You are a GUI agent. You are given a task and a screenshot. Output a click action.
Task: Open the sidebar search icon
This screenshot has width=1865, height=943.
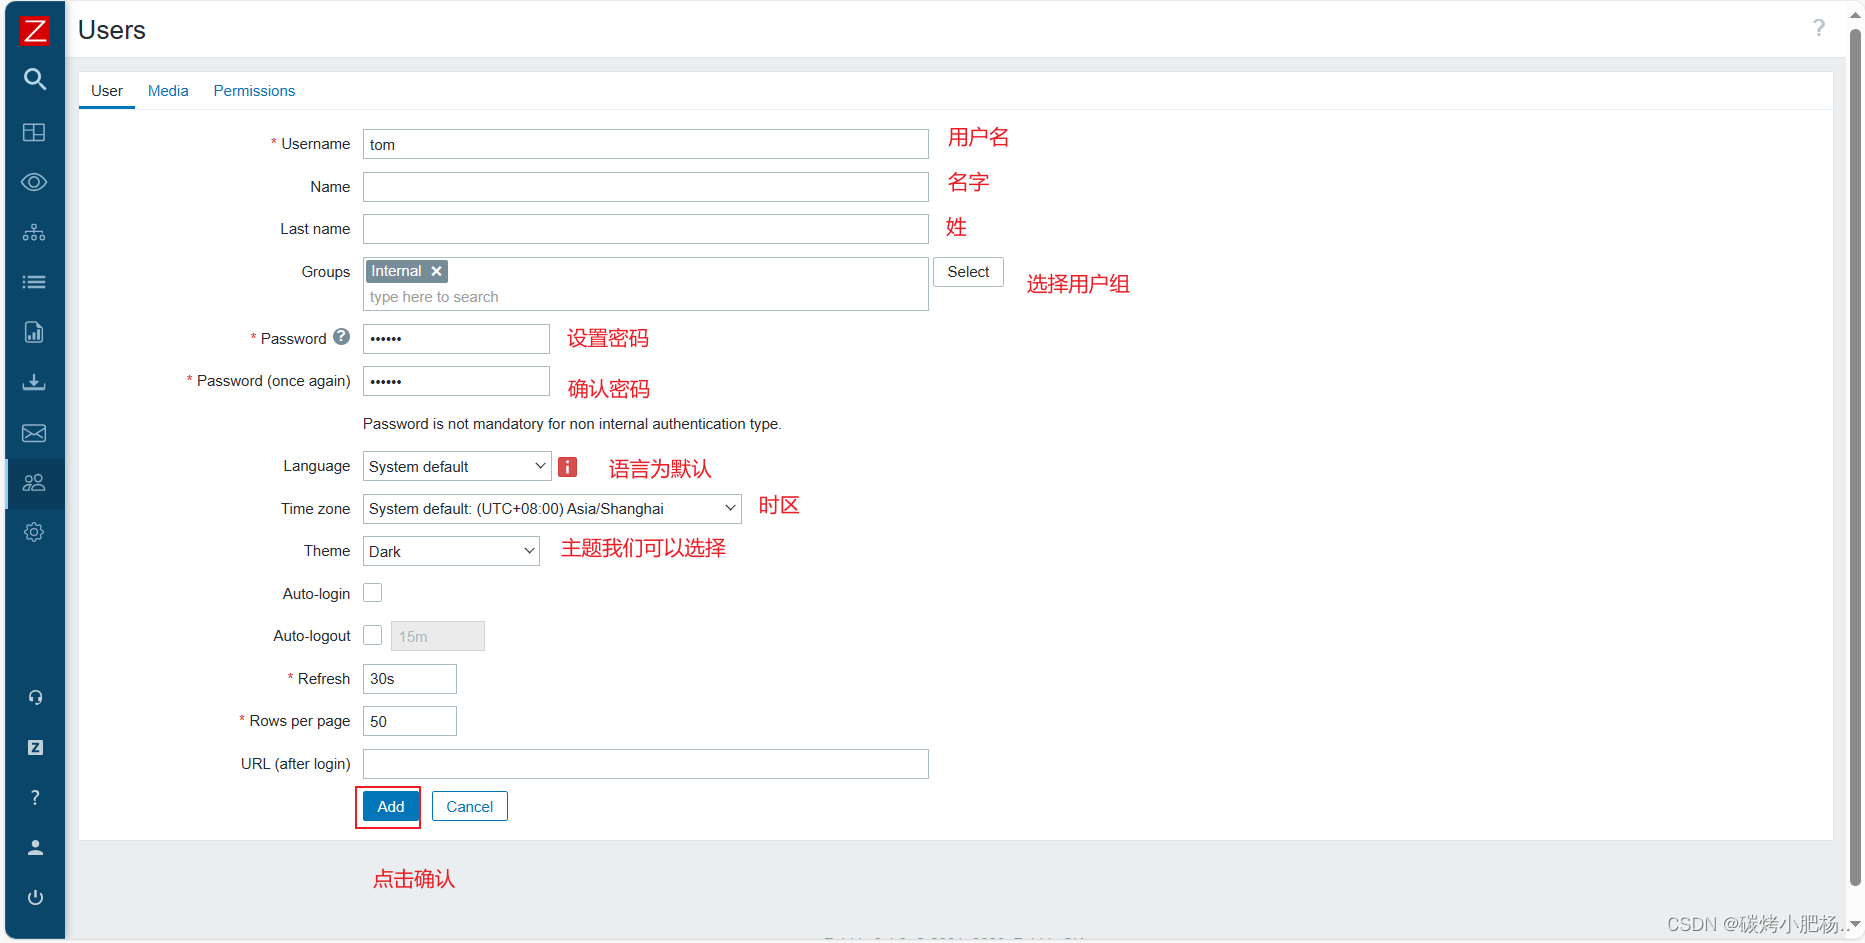pyautogui.click(x=35, y=79)
